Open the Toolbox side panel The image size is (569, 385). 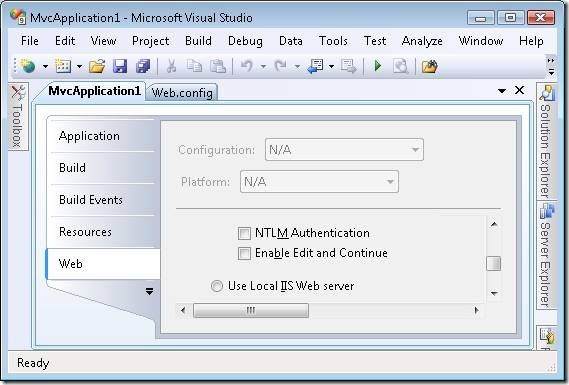[x=18, y=116]
